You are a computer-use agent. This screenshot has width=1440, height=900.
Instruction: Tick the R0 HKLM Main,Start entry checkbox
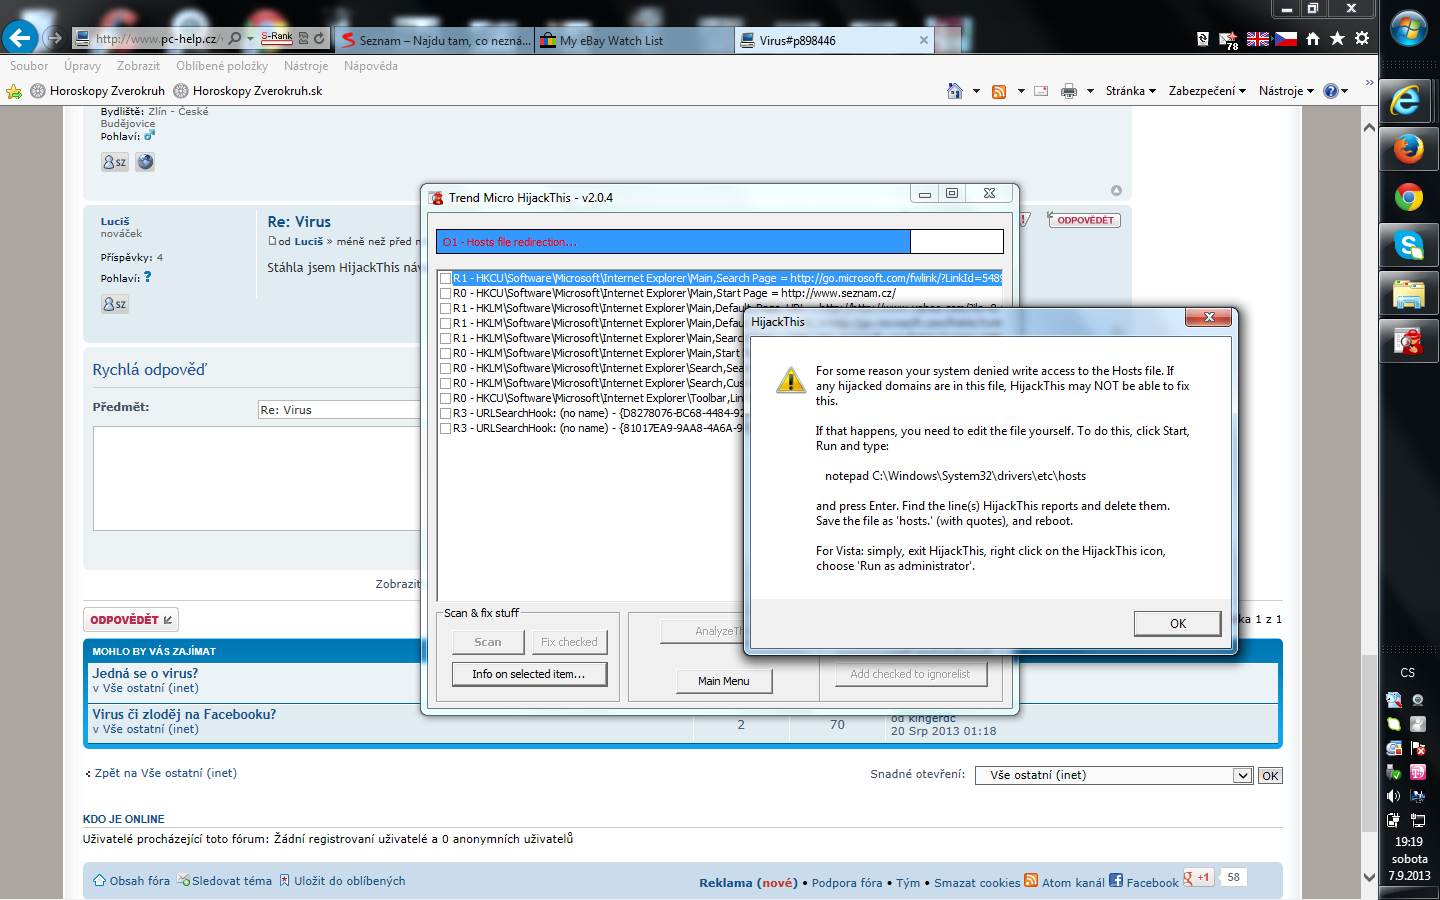click(x=445, y=354)
